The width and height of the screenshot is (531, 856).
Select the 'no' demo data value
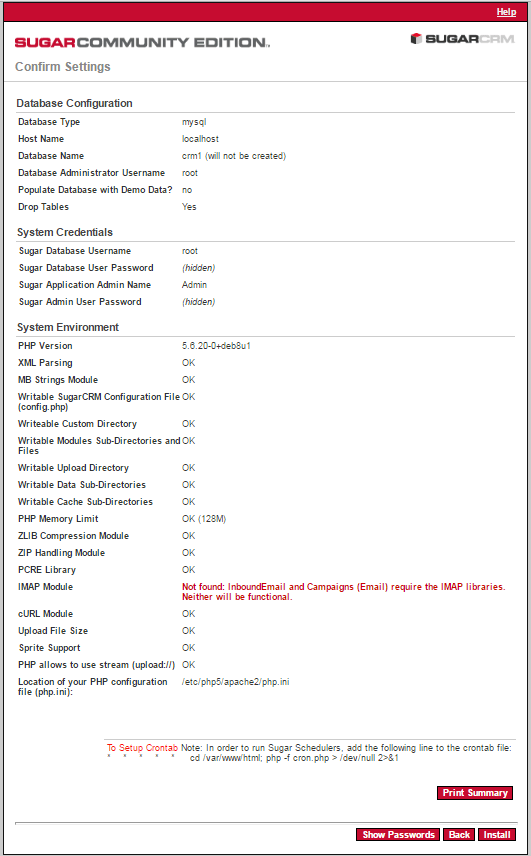click(187, 190)
